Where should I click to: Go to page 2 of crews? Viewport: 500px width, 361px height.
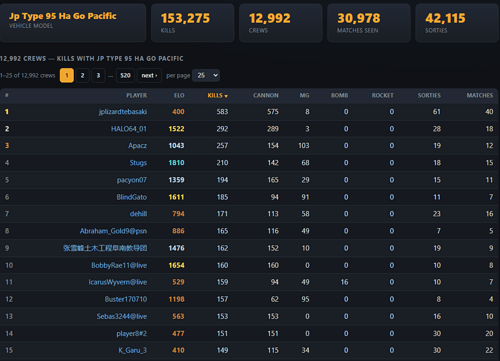coord(82,75)
